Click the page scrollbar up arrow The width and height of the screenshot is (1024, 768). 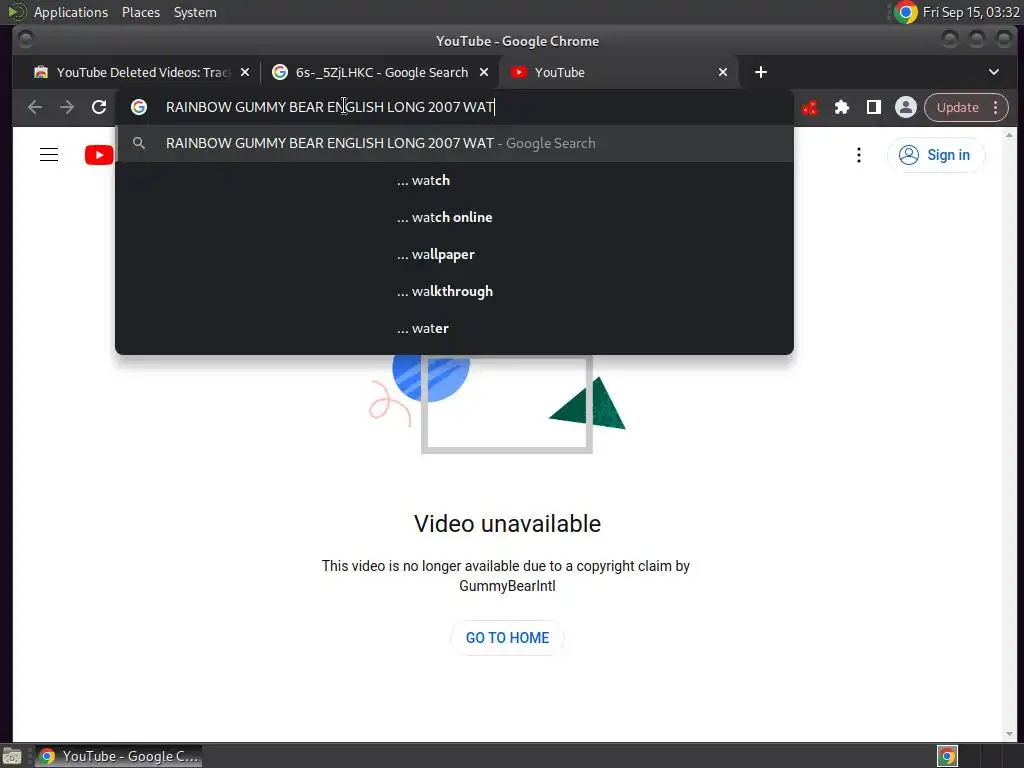[1010, 135]
